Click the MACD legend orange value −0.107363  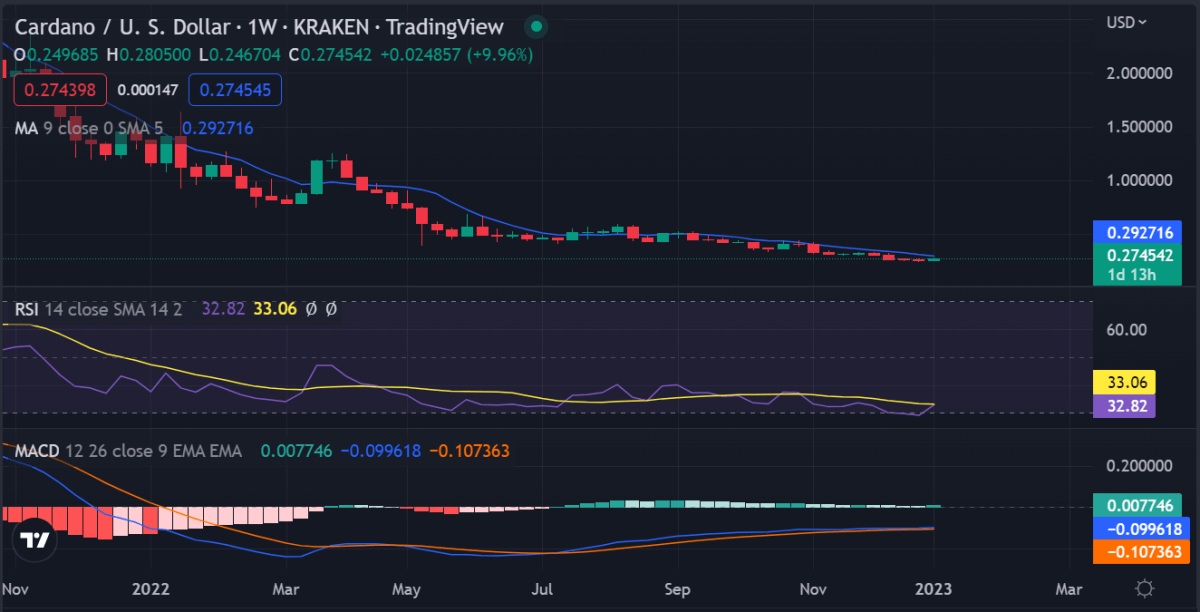[469, 451]
